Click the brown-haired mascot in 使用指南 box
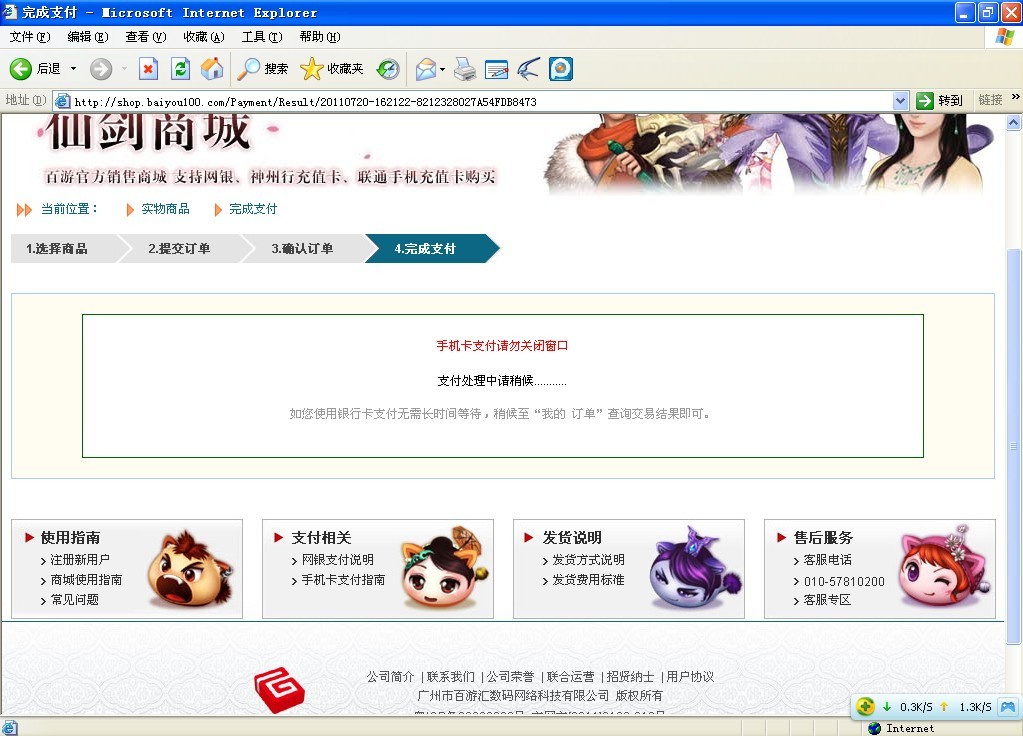Image resolution: width=1023 pixels, height=736 pixels. (x=190, y=570)
